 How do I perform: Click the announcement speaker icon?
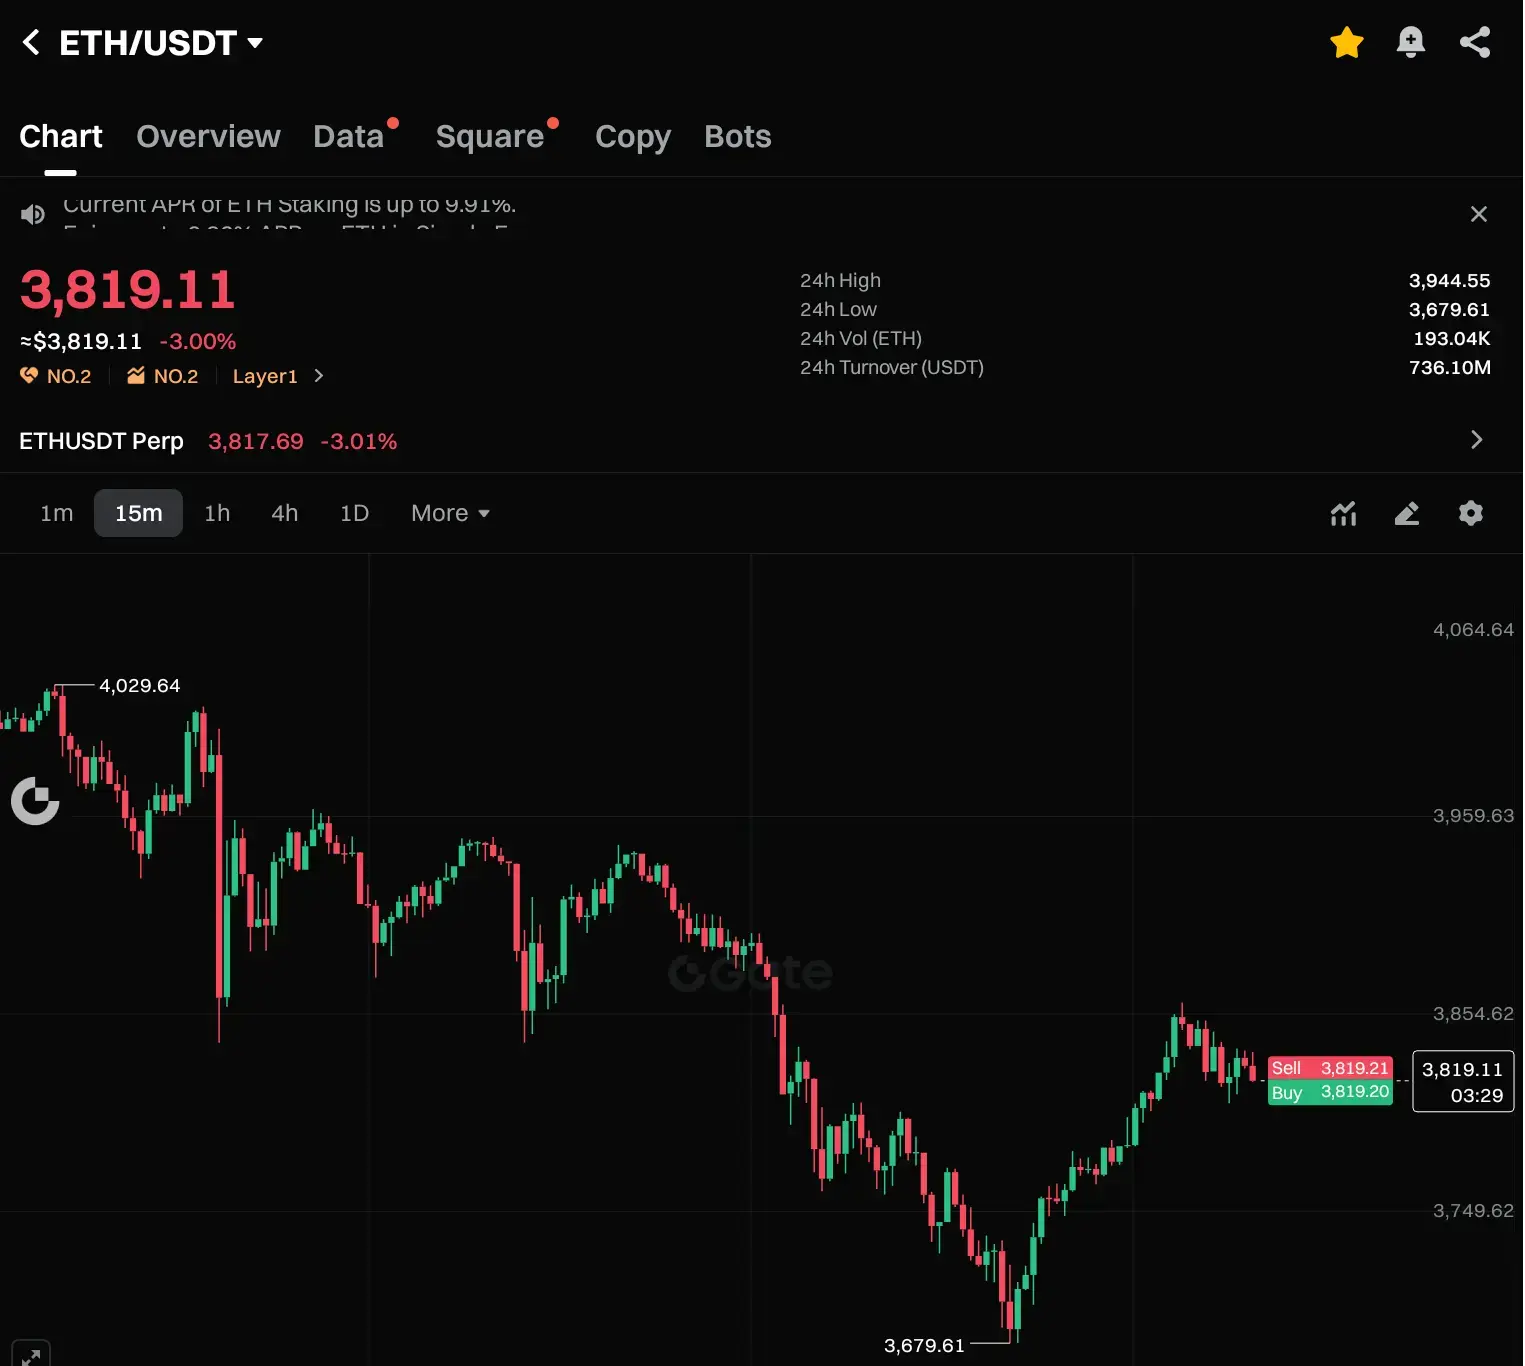pyautogui.click(x=33, y=214)
